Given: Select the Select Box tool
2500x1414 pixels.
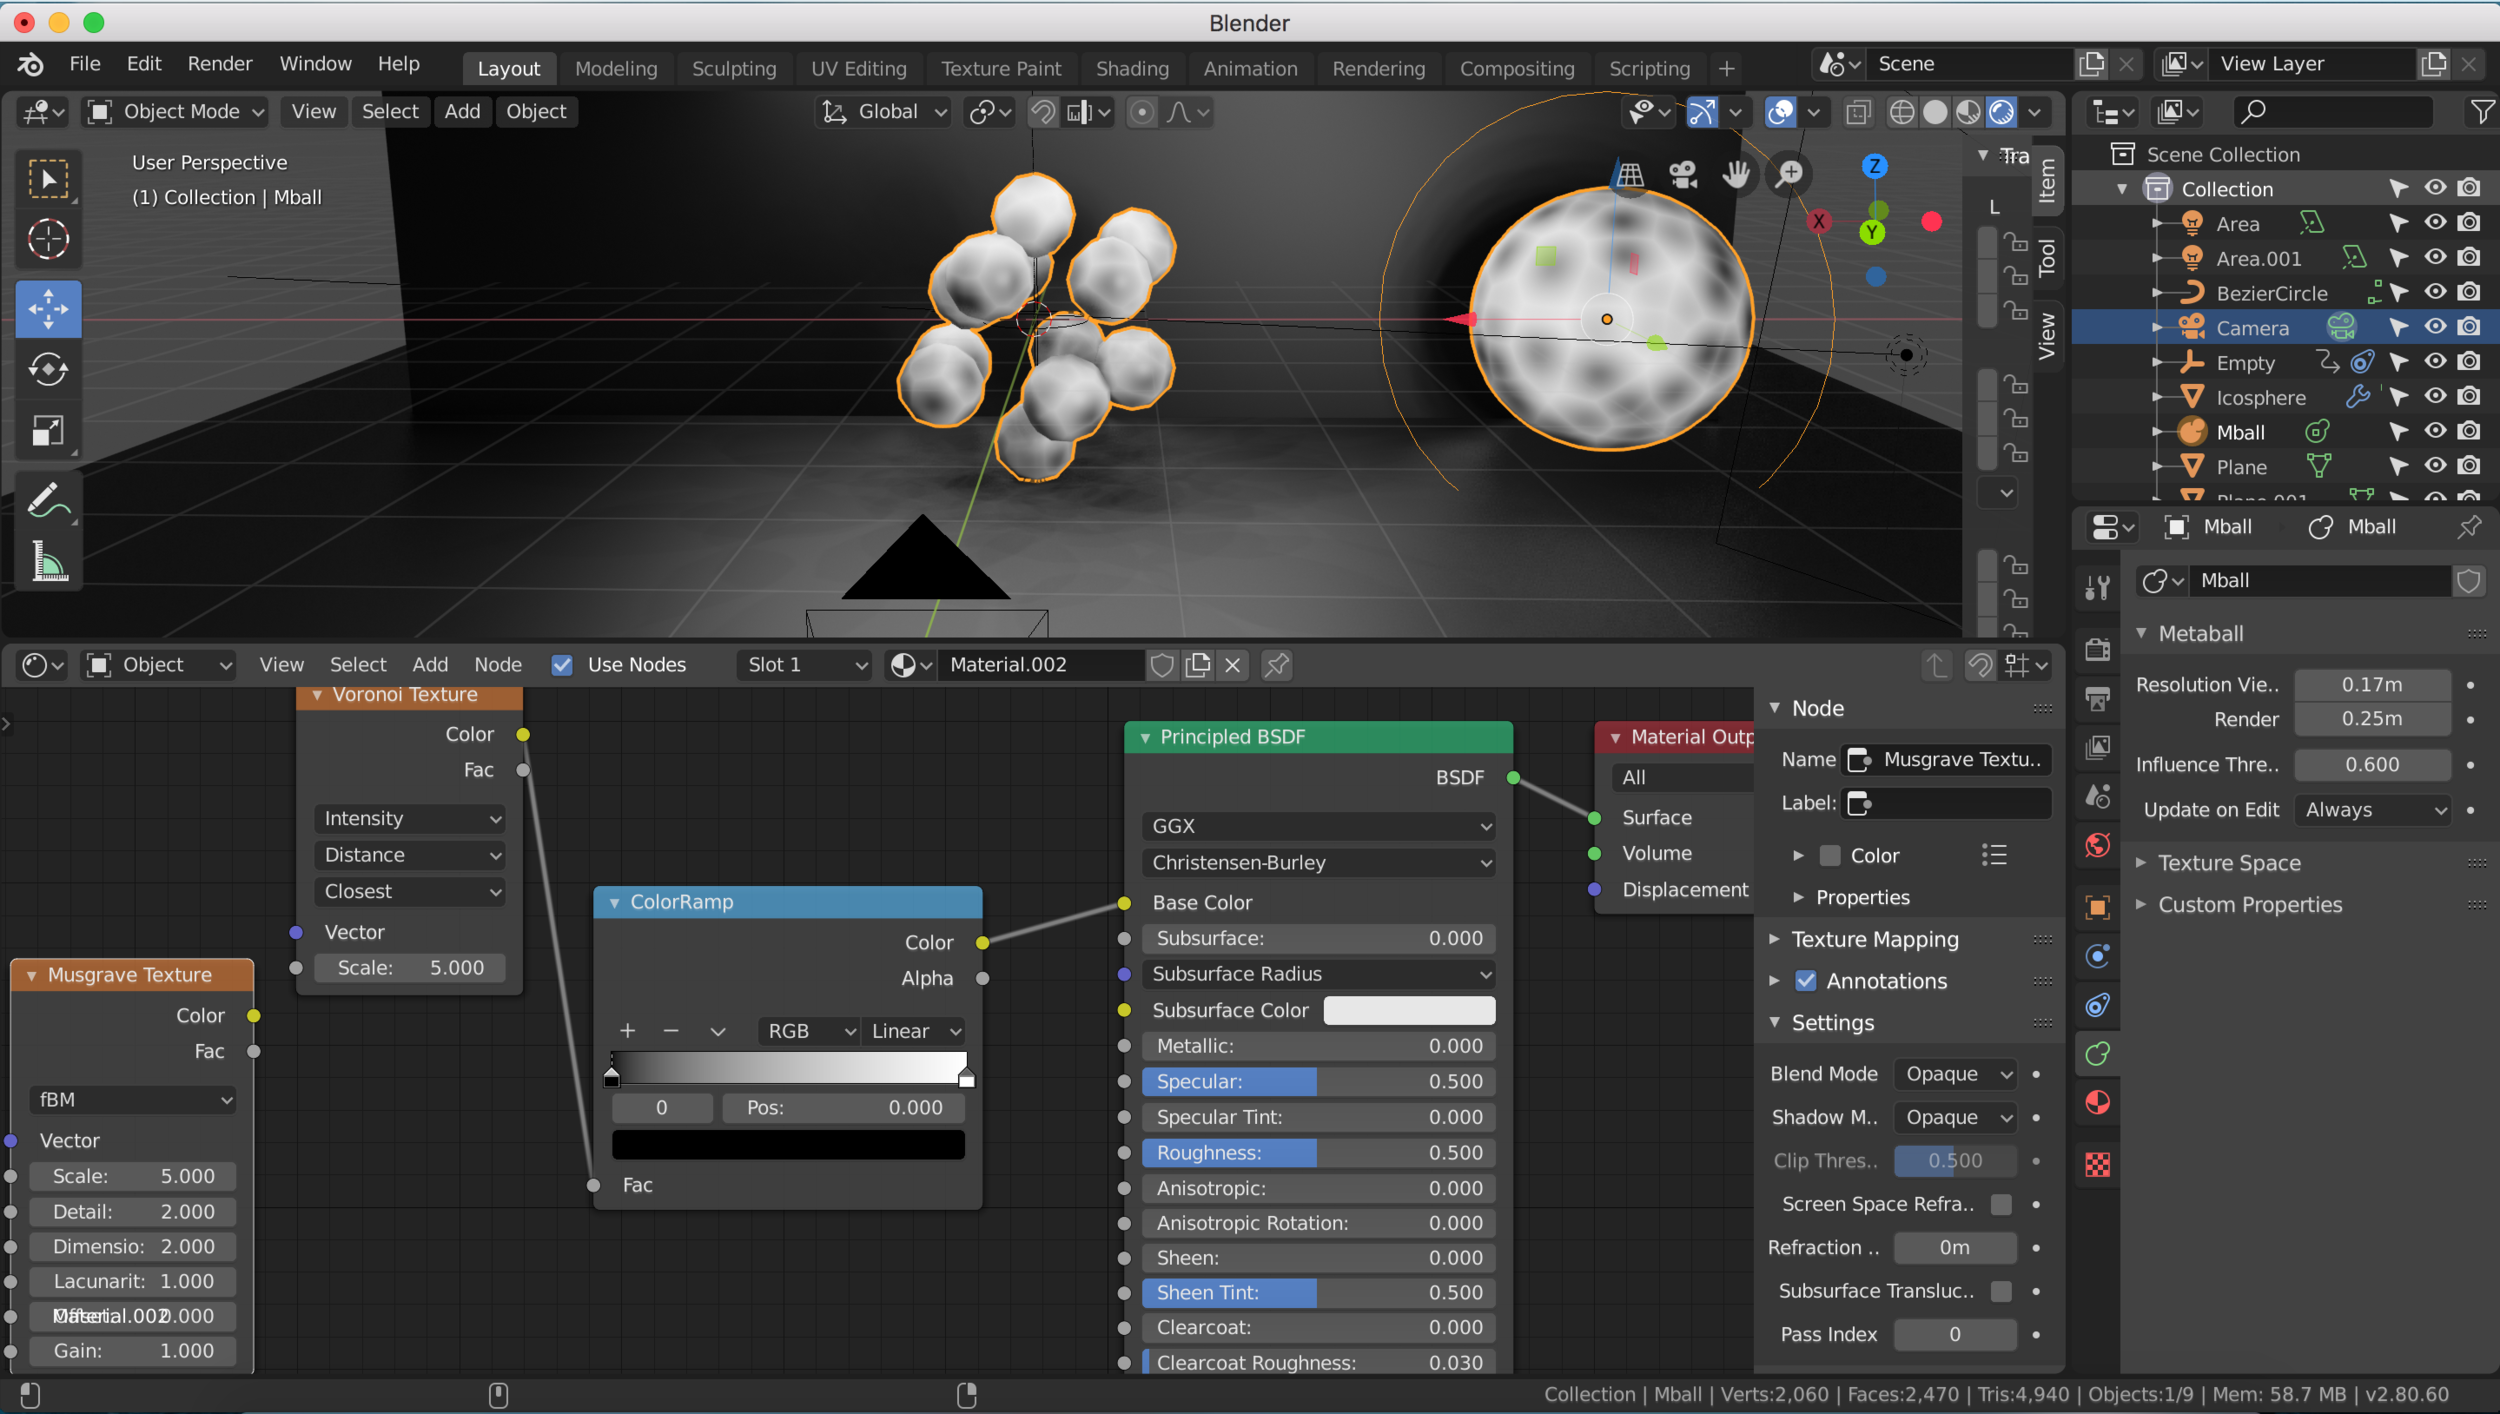Looking at the screenshot, I should pos(48,180).
